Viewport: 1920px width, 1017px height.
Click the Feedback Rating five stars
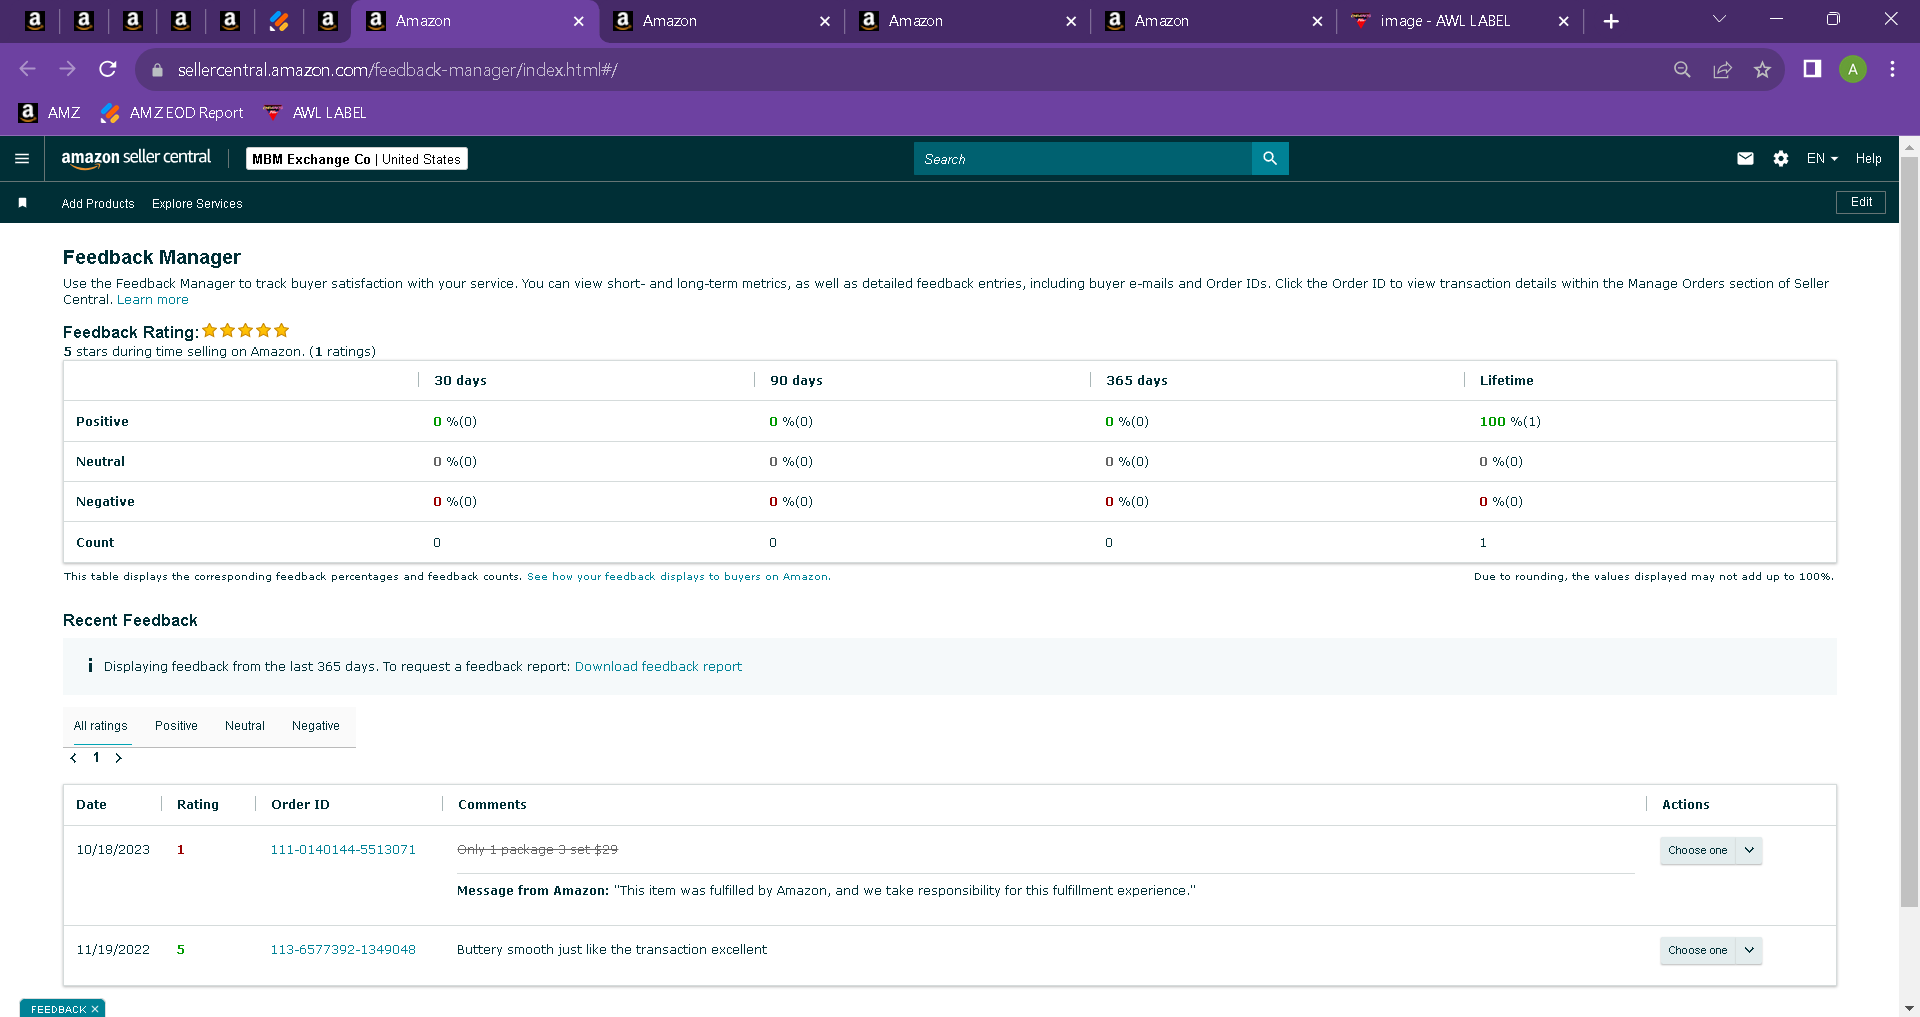coord(246,331)
